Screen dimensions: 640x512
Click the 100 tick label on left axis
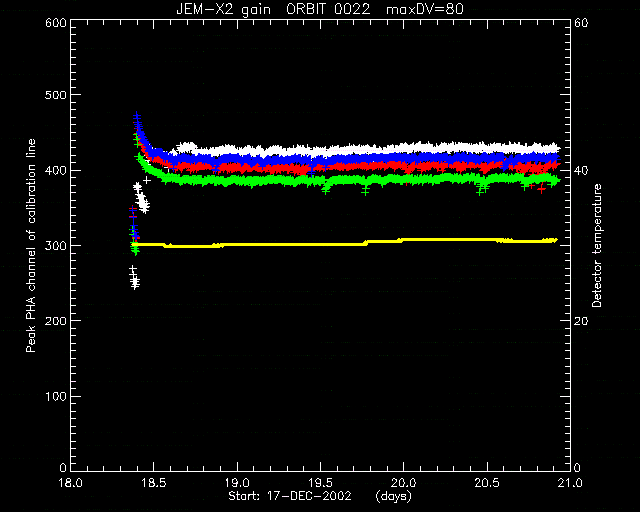click(x=56, y=396)
